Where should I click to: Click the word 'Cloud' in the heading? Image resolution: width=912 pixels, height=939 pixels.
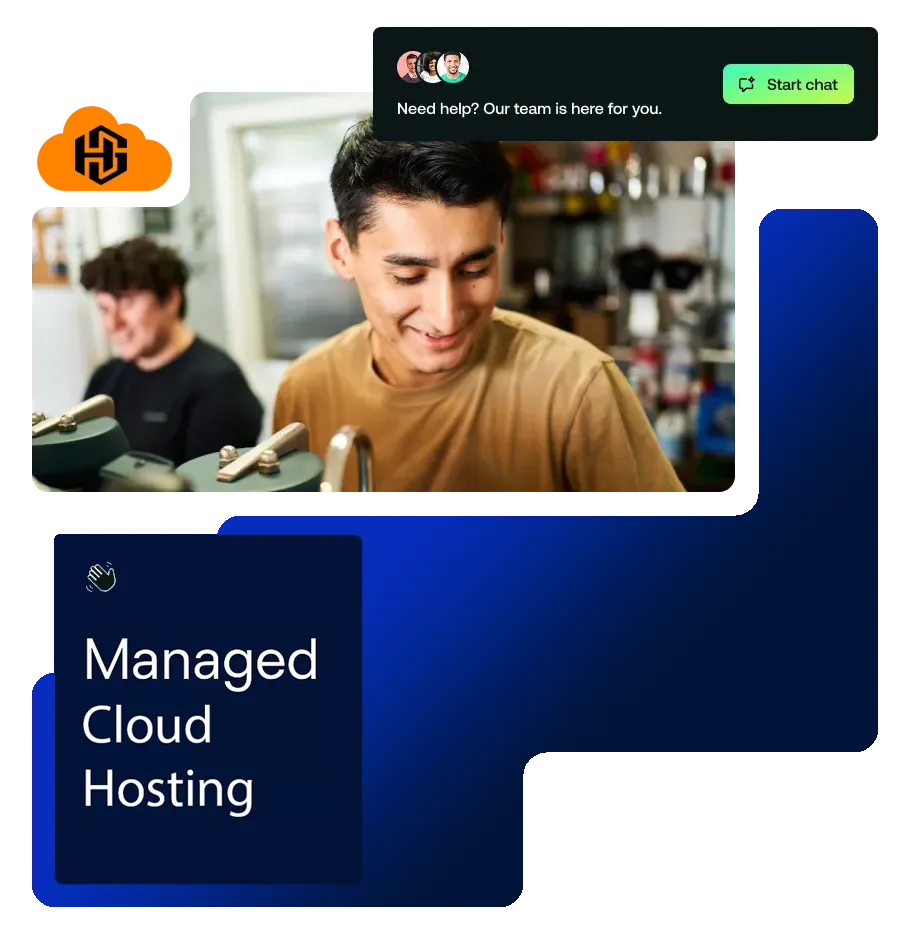147,725
